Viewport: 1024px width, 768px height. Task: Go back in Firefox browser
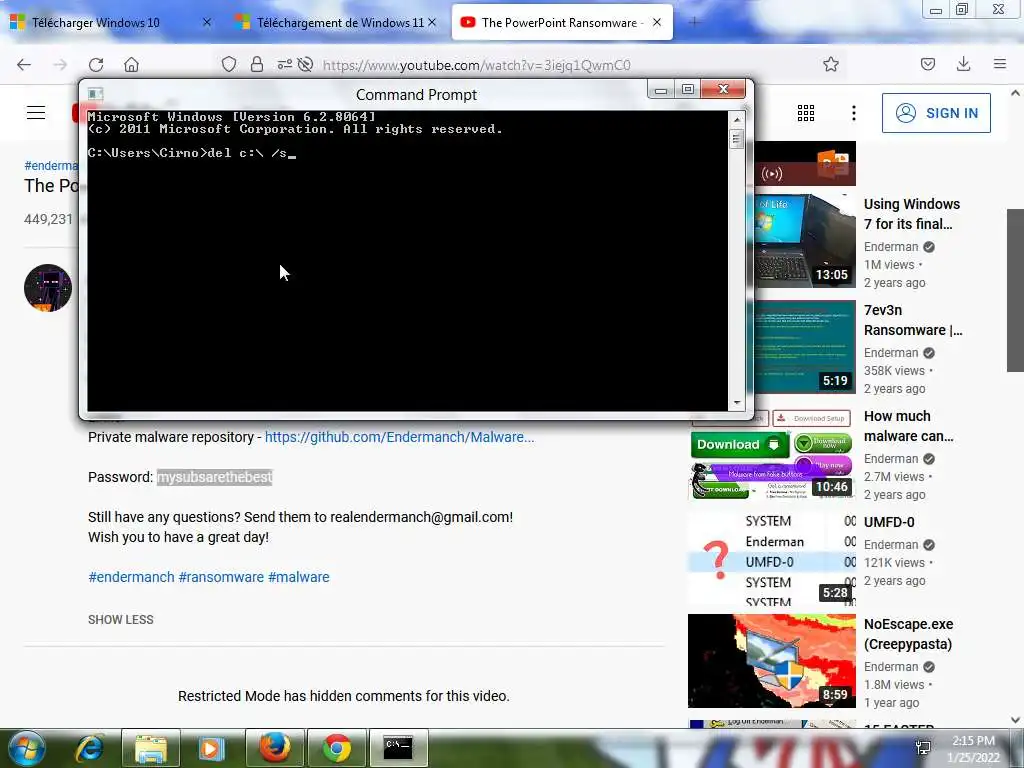pyautogui.click(x=24, y=64)
